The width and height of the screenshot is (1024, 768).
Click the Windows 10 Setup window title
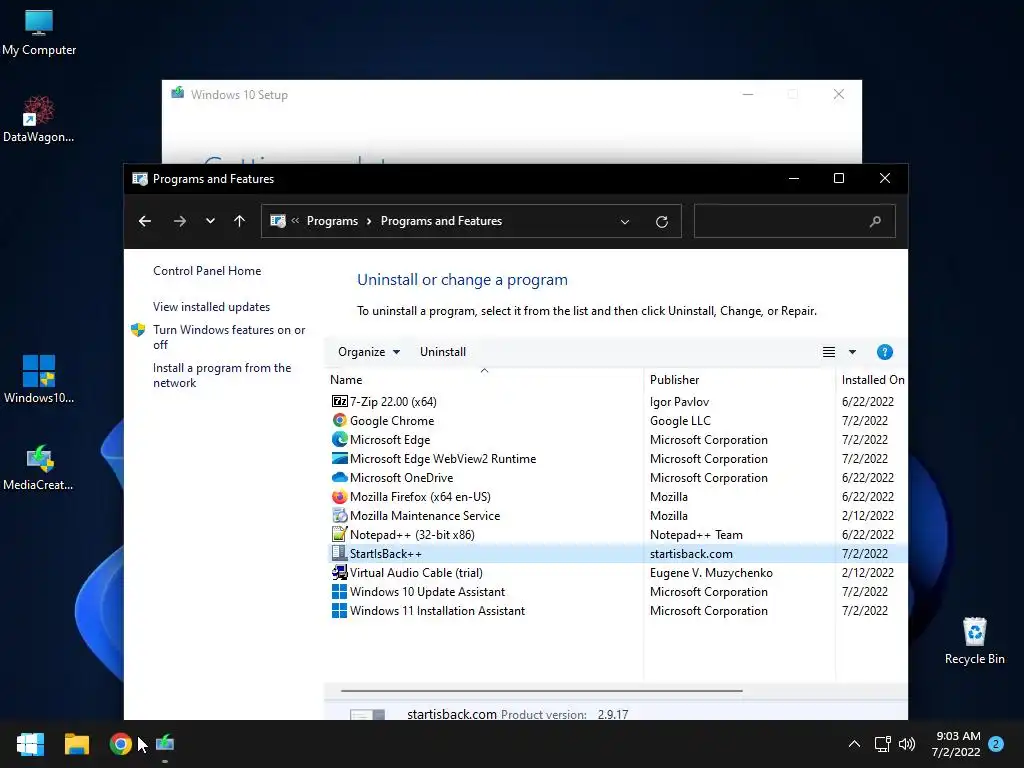point(239,95)
